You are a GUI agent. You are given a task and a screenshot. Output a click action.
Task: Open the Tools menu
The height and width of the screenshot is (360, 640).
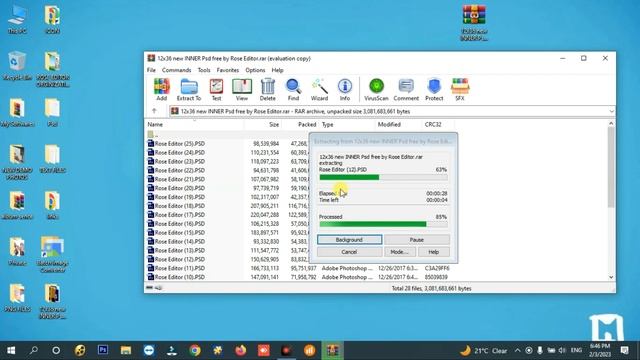(204, 70)
